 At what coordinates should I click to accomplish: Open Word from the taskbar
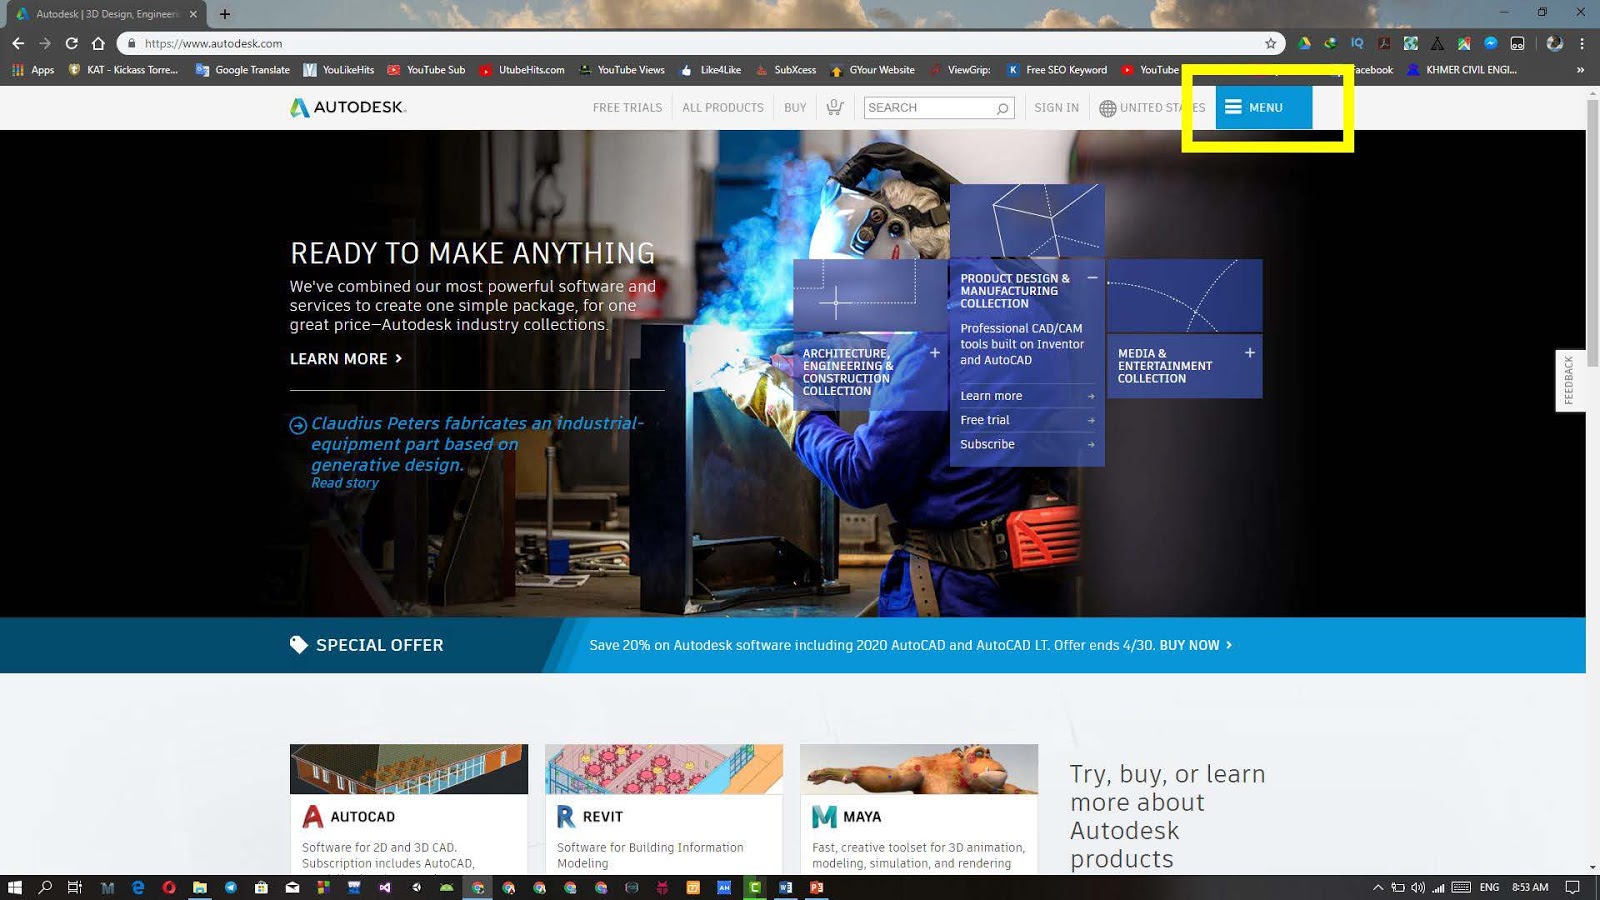click(785, 887)
